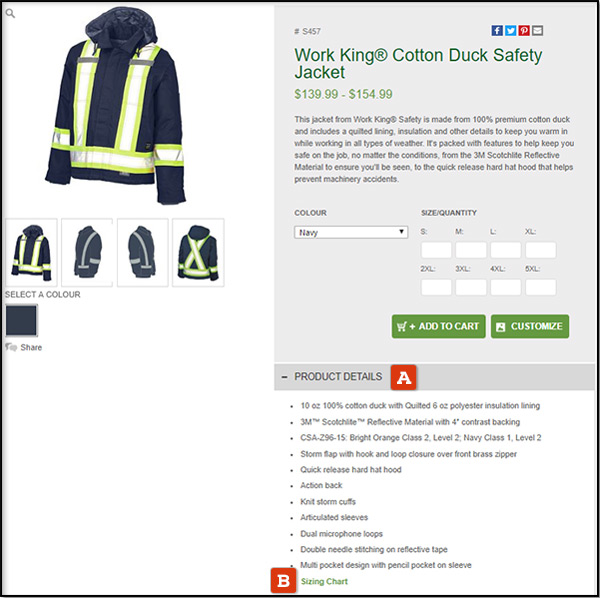
Task: Click the main jacket product image
Action: [x=117, y=105]
